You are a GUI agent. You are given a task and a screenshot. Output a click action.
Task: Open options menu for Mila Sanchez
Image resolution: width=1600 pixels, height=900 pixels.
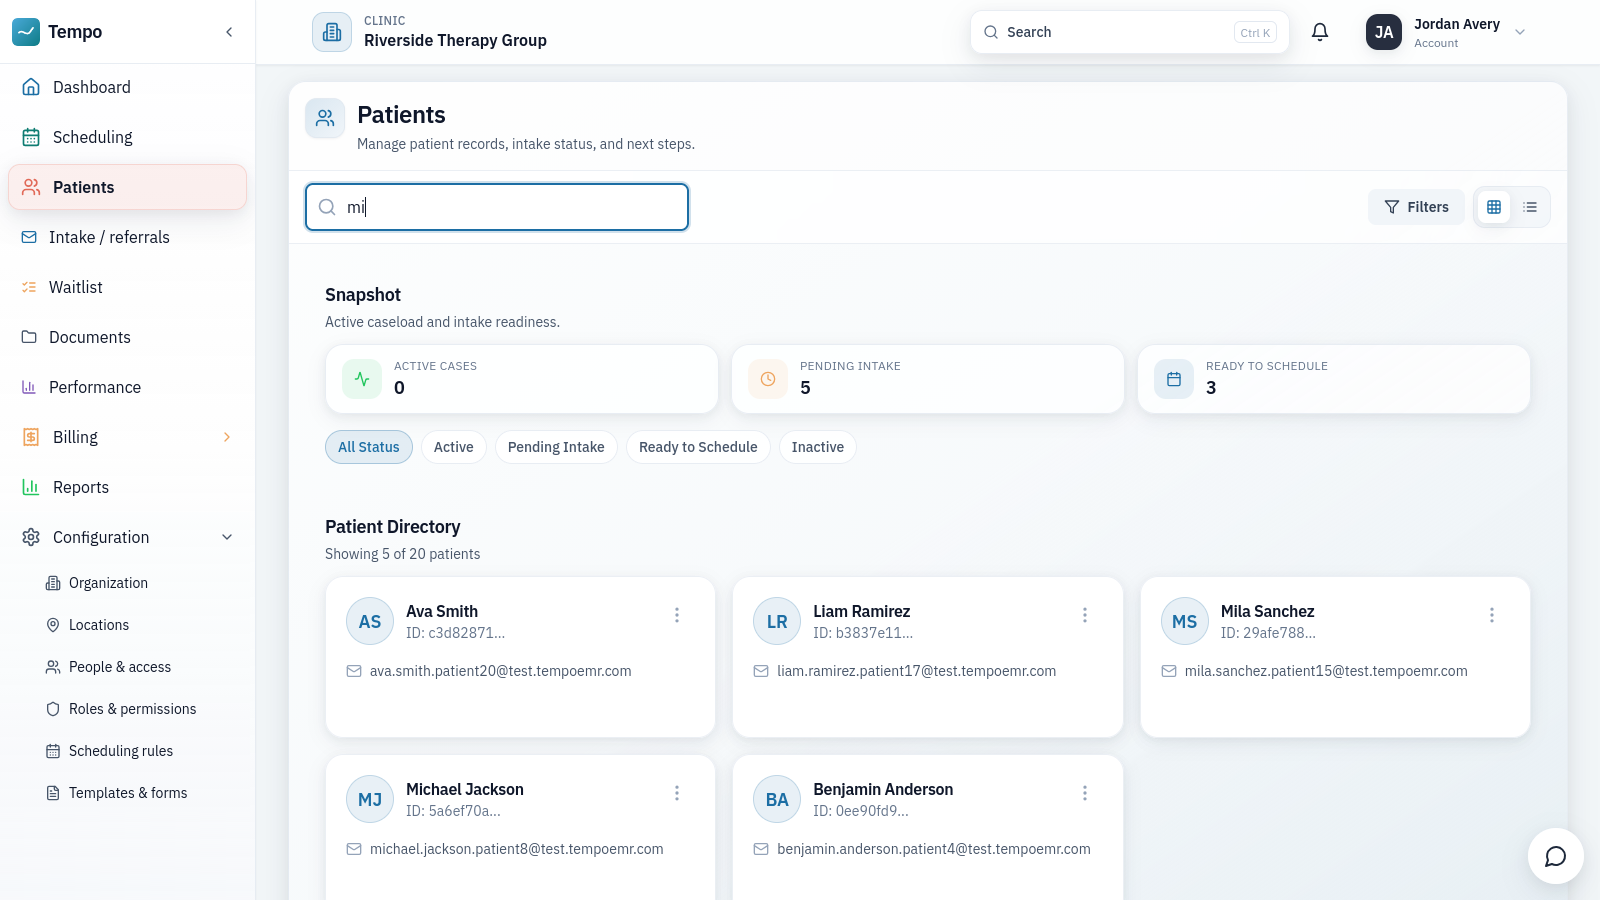pos(1492,615)
